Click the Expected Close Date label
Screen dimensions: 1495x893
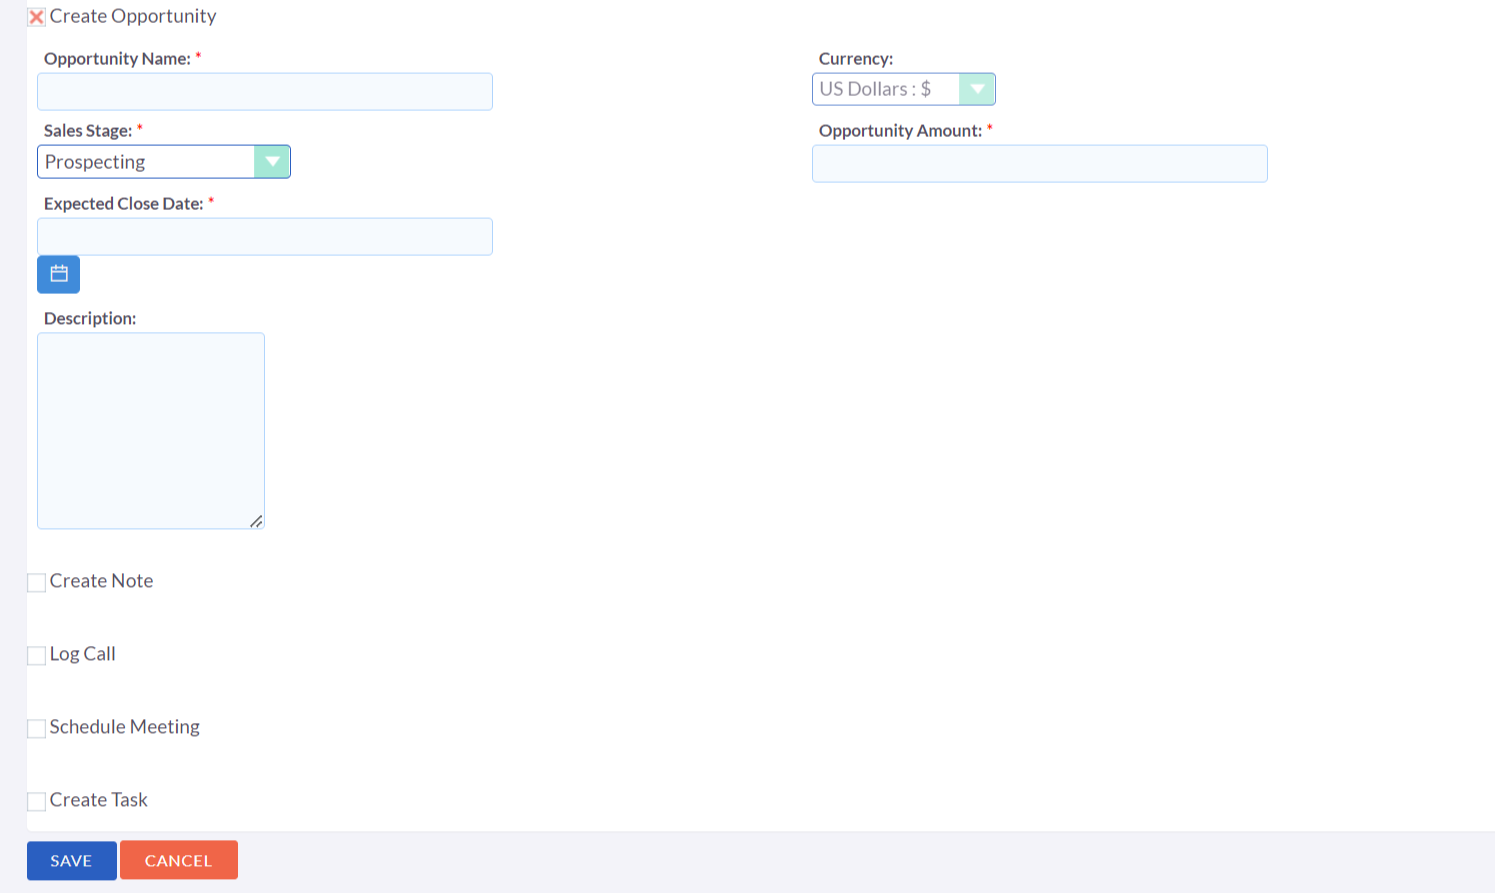(123, 204)
